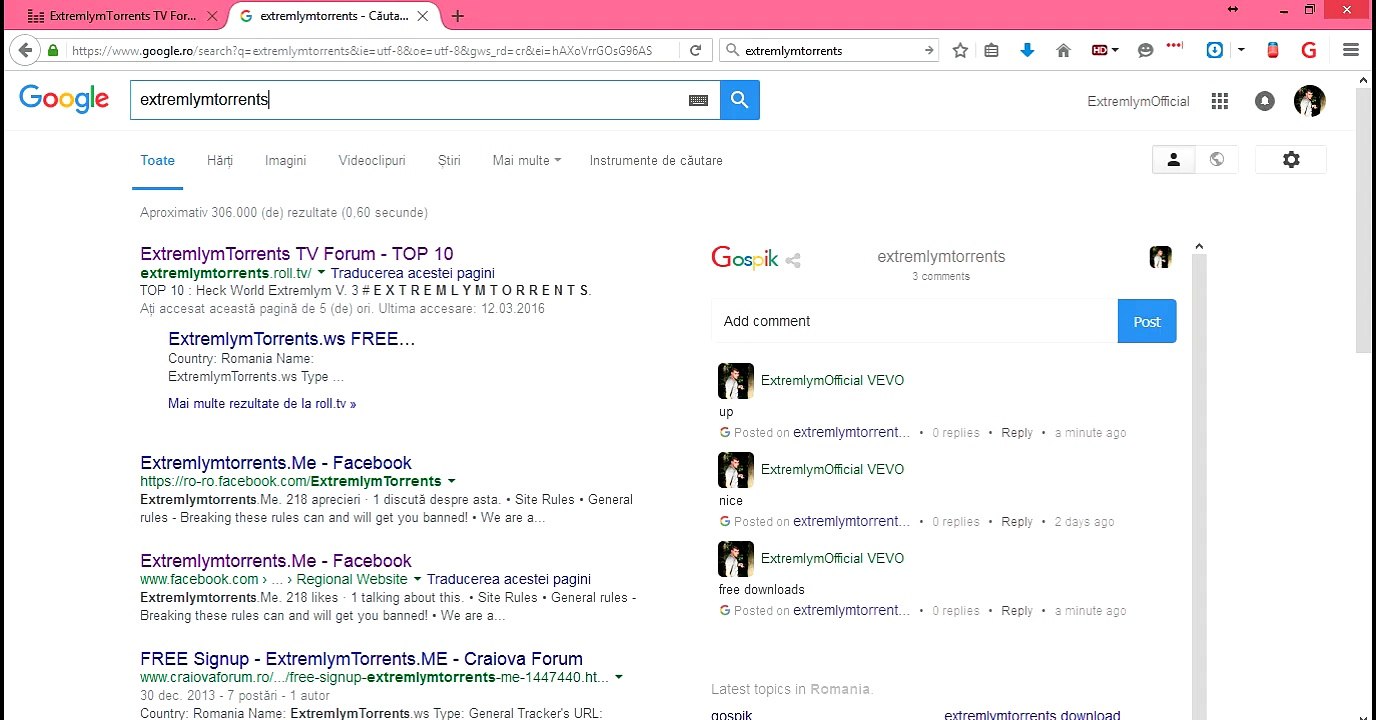Open the Firefox hamburger menu
Image resolution: width=1376 pixels, height=720 pixels.
[x=1351, y=50]
